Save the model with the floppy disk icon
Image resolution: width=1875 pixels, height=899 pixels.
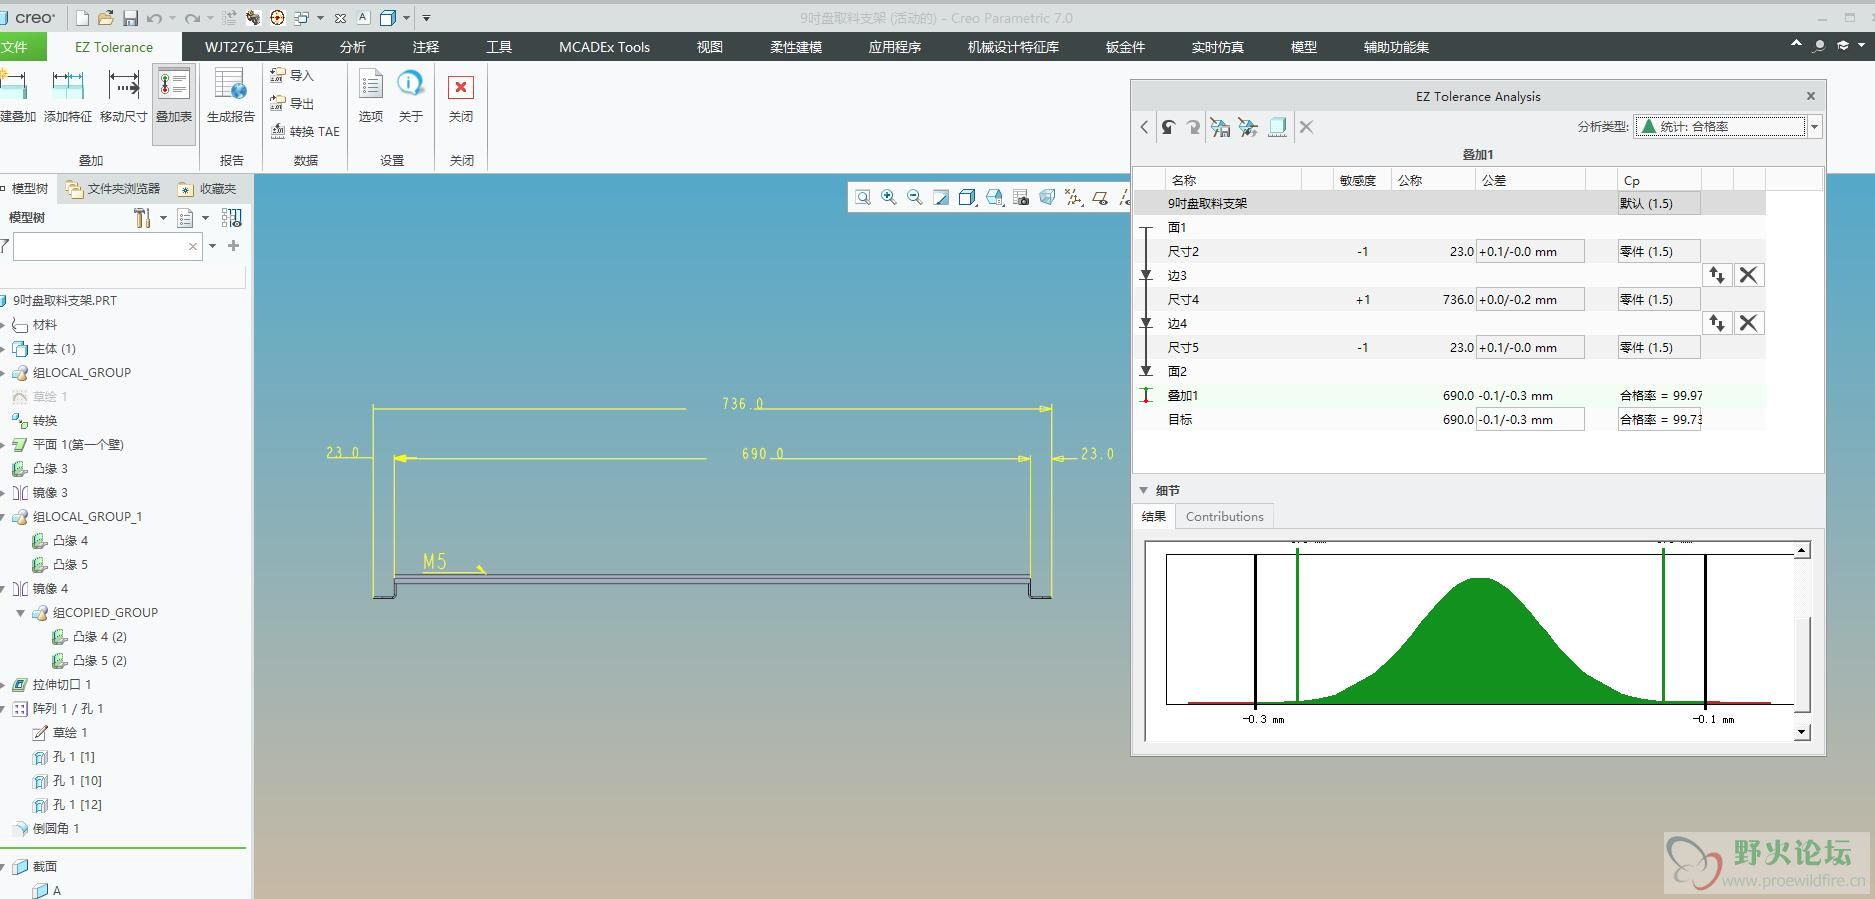pos(130,18)
